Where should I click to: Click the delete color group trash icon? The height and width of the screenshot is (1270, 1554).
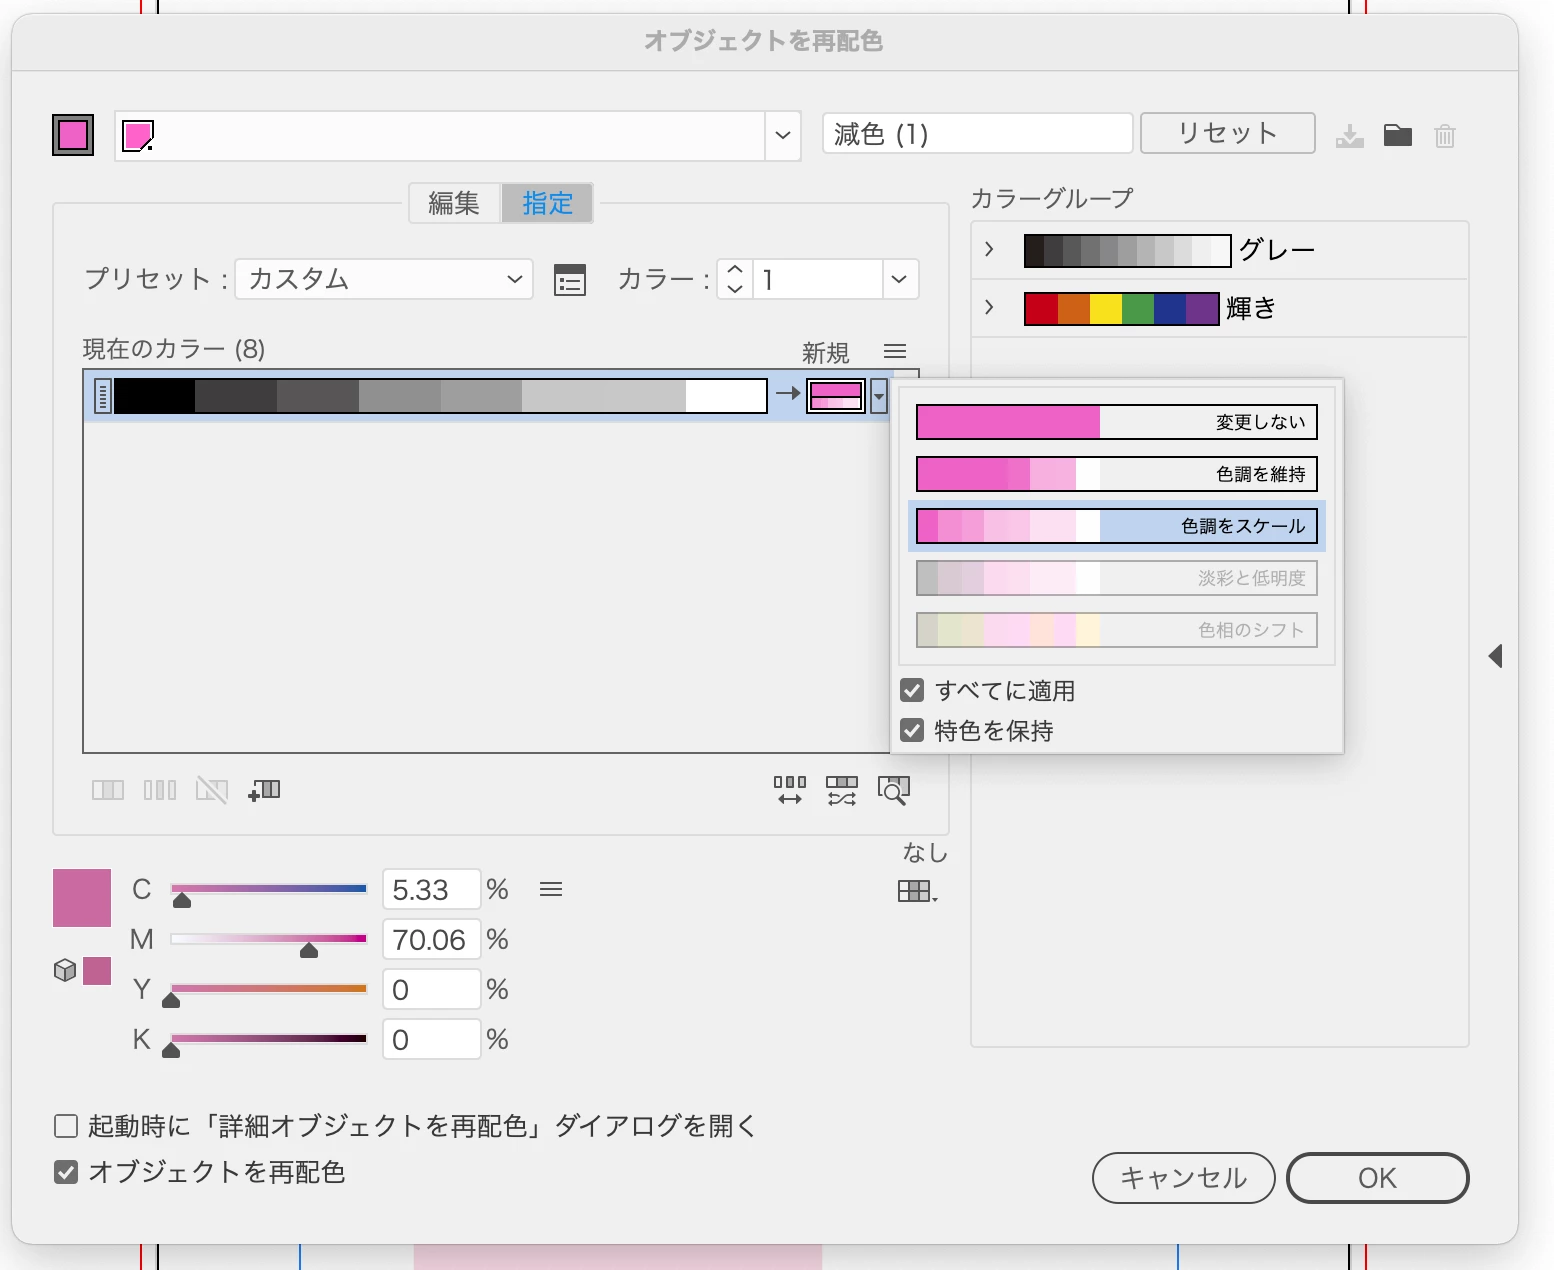point(1444,135)
